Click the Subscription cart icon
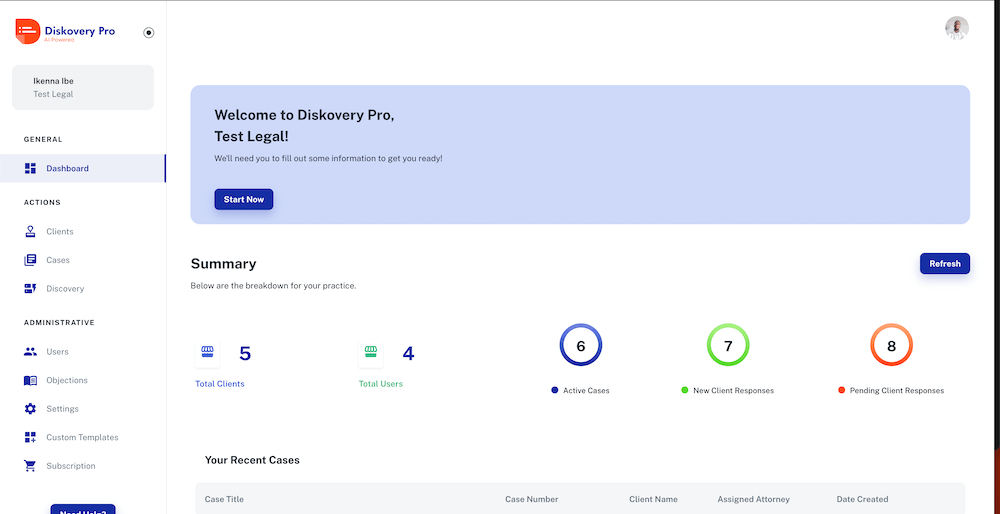Viewport: 1000px width, 514px height. [x=30, y=466]
